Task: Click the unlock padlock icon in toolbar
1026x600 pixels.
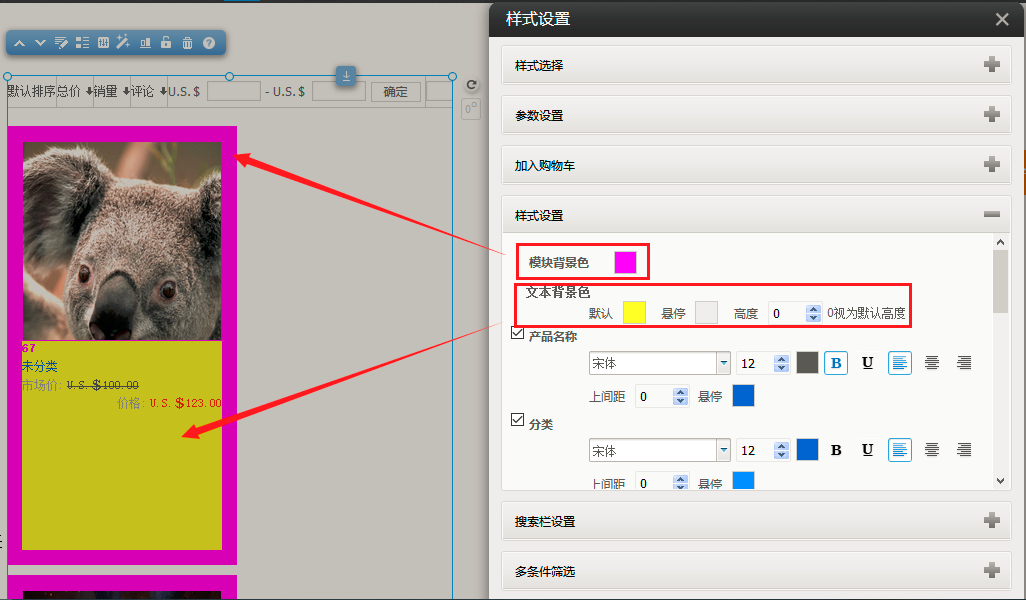Action: [166, 43]
